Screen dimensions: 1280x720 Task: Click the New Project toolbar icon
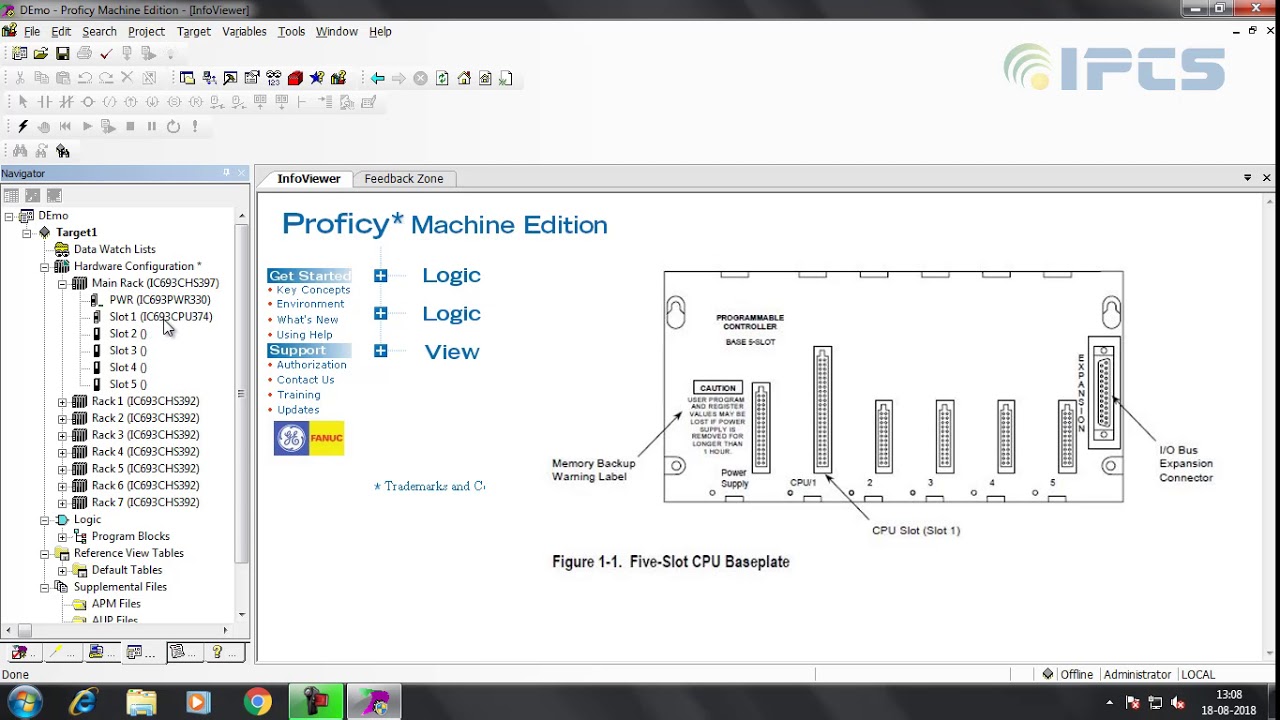[19, 53]
